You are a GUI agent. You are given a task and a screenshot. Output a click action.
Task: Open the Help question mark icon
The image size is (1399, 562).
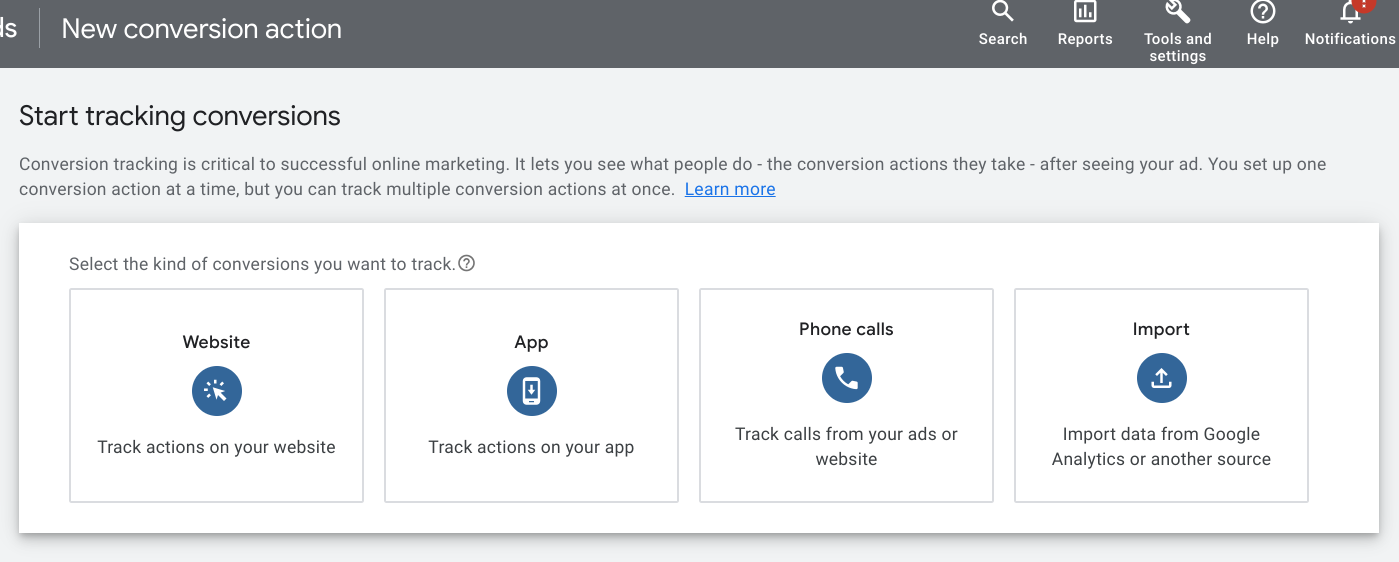tap(1263, 12)
